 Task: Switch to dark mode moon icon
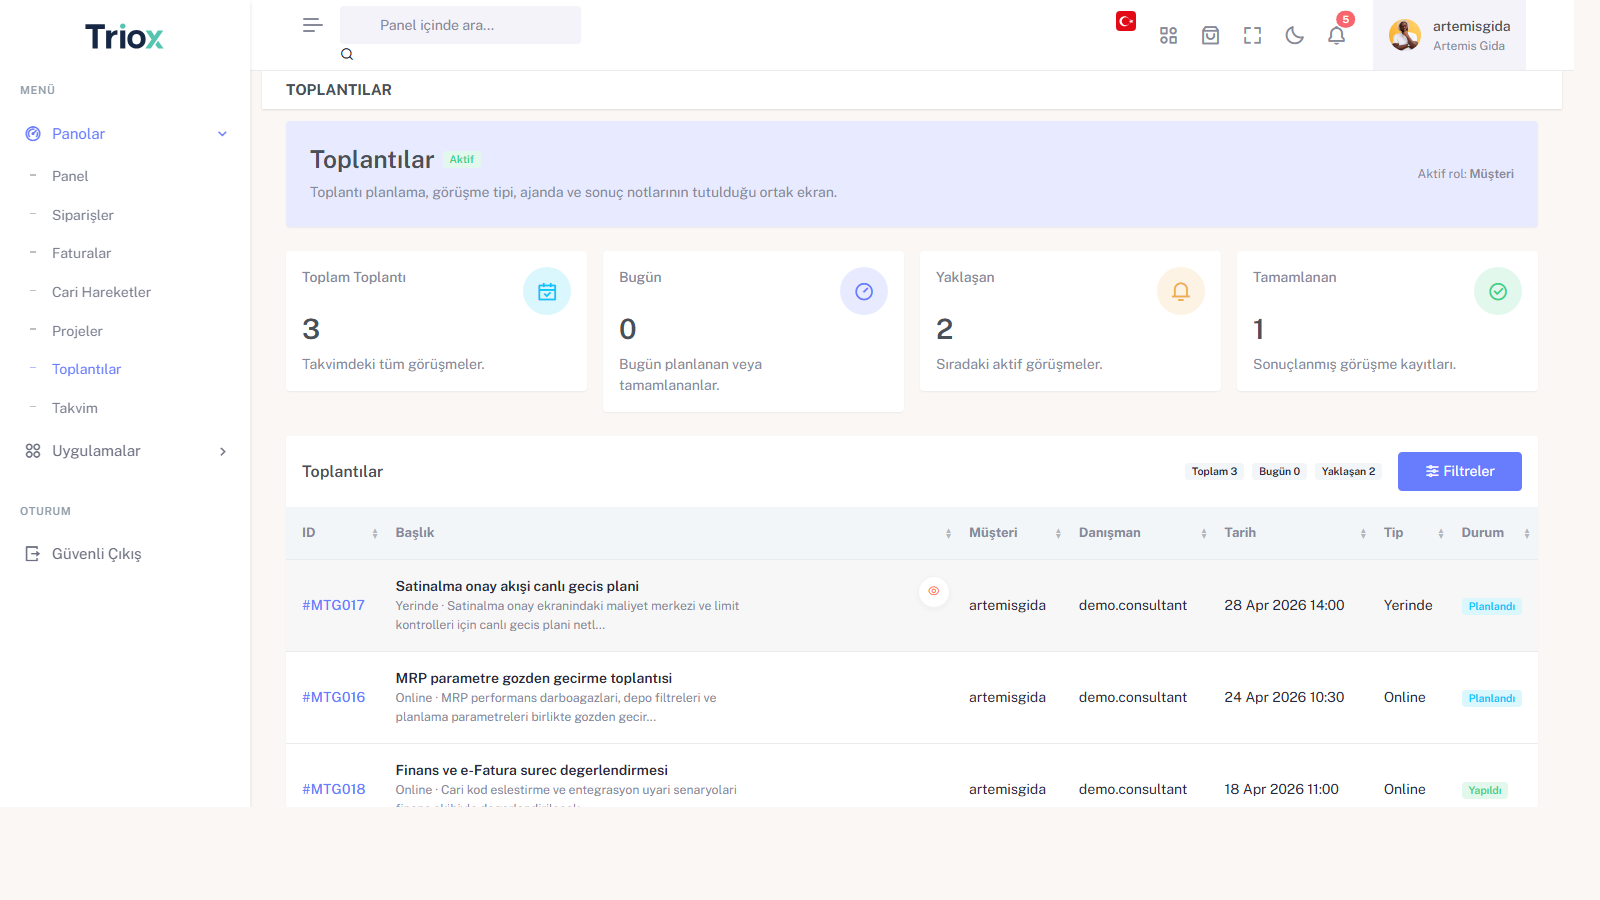tap(1294, 36)
